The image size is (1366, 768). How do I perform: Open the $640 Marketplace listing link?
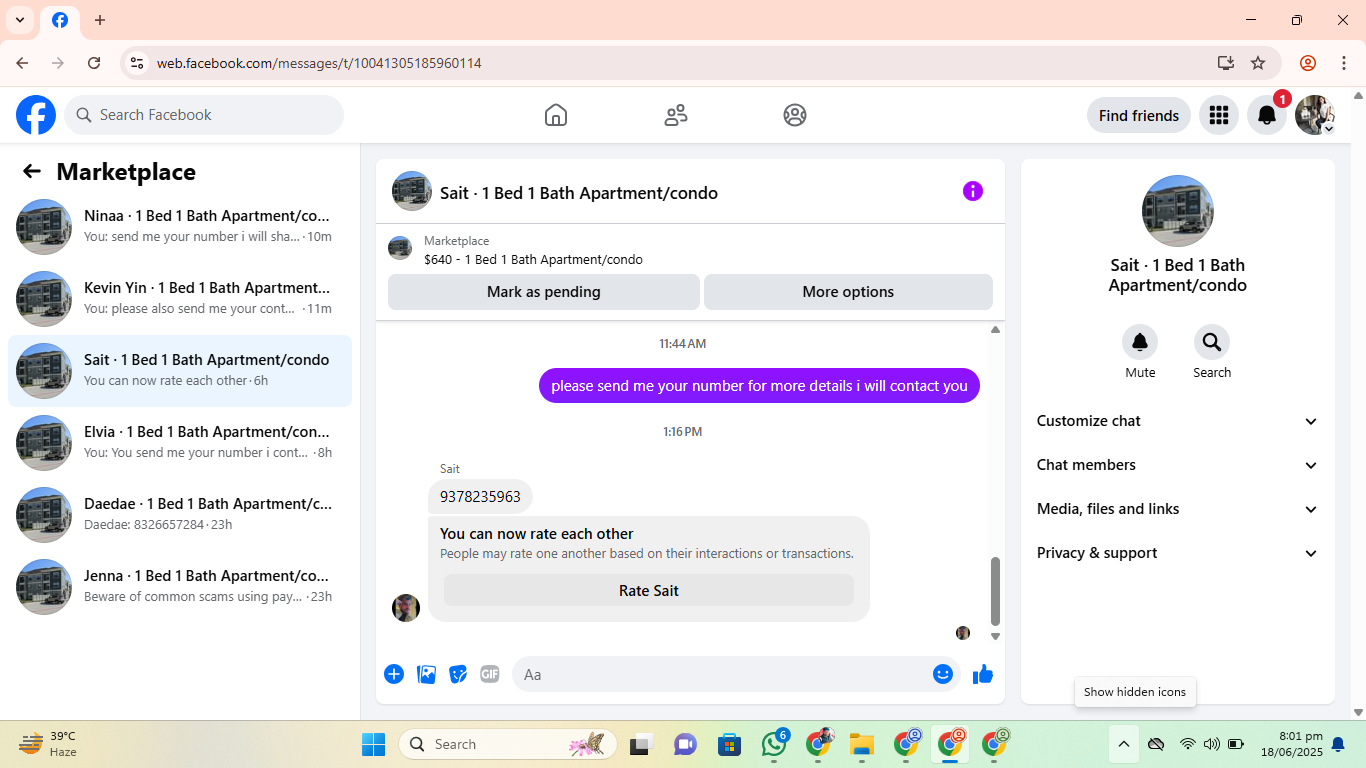pos(533,260)
